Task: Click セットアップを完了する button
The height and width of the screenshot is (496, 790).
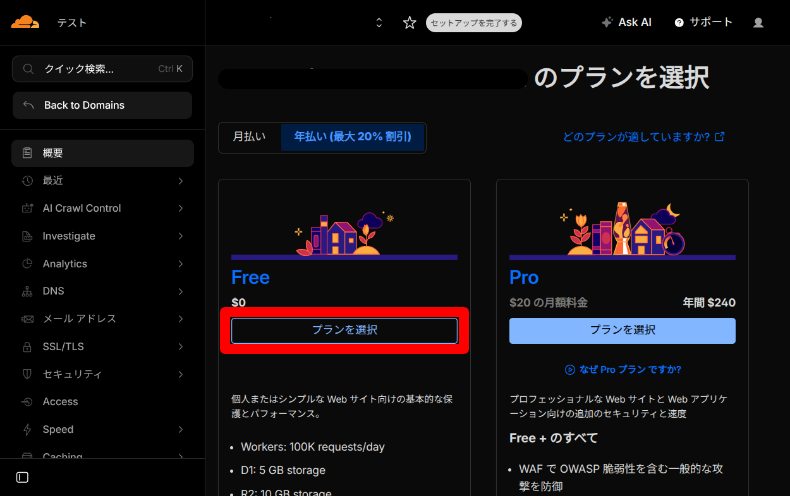Action: pyautogui.click(x=474, y=23)
